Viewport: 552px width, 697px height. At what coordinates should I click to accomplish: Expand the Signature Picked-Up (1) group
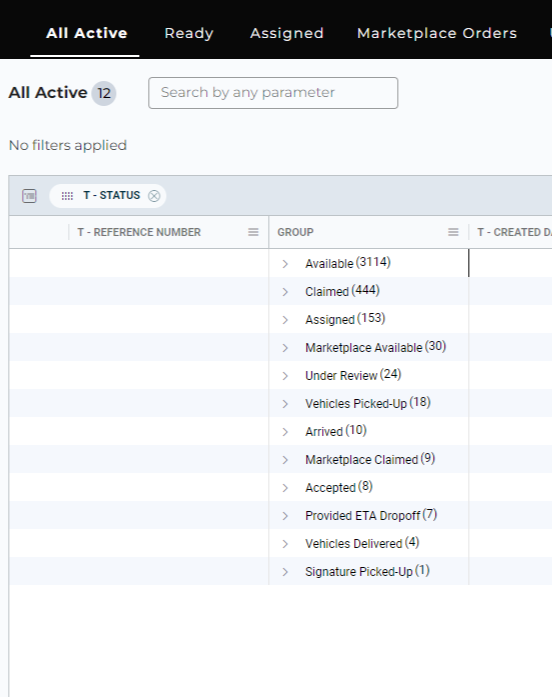pos(285,572)
